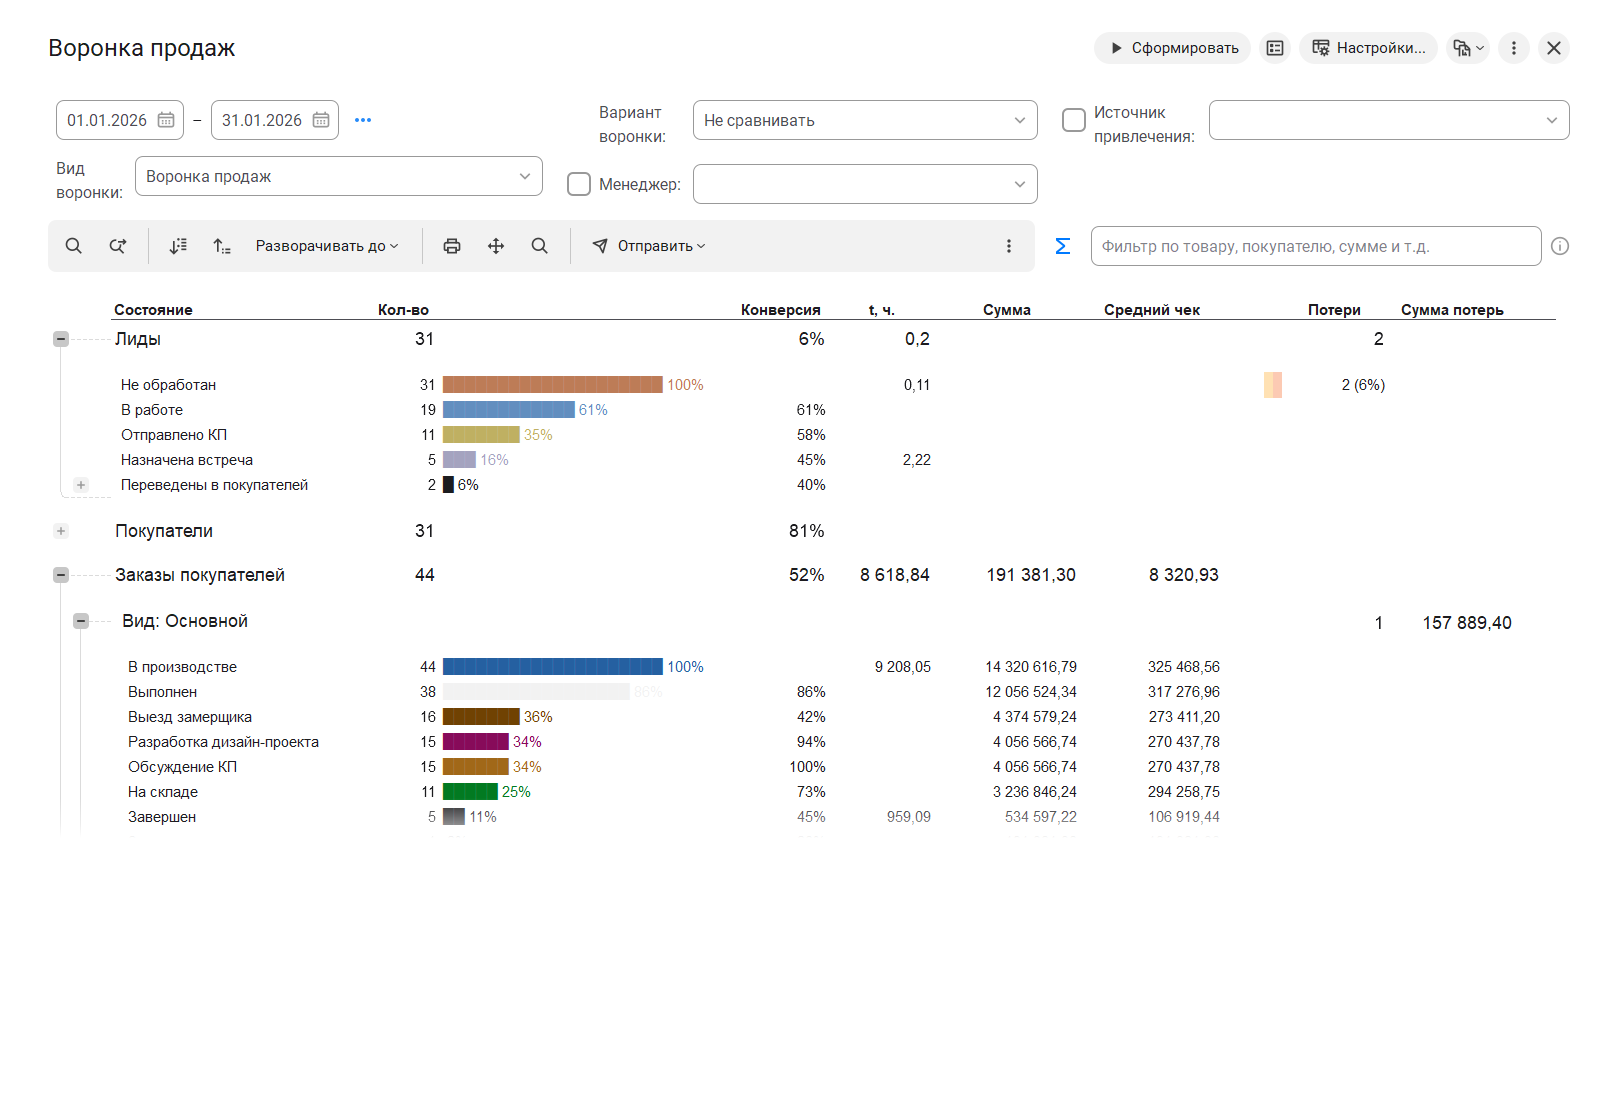The width and height of the screenshot is (1606, 1112).
Task: Open the Отправить menu
Action: pos(649,246)
